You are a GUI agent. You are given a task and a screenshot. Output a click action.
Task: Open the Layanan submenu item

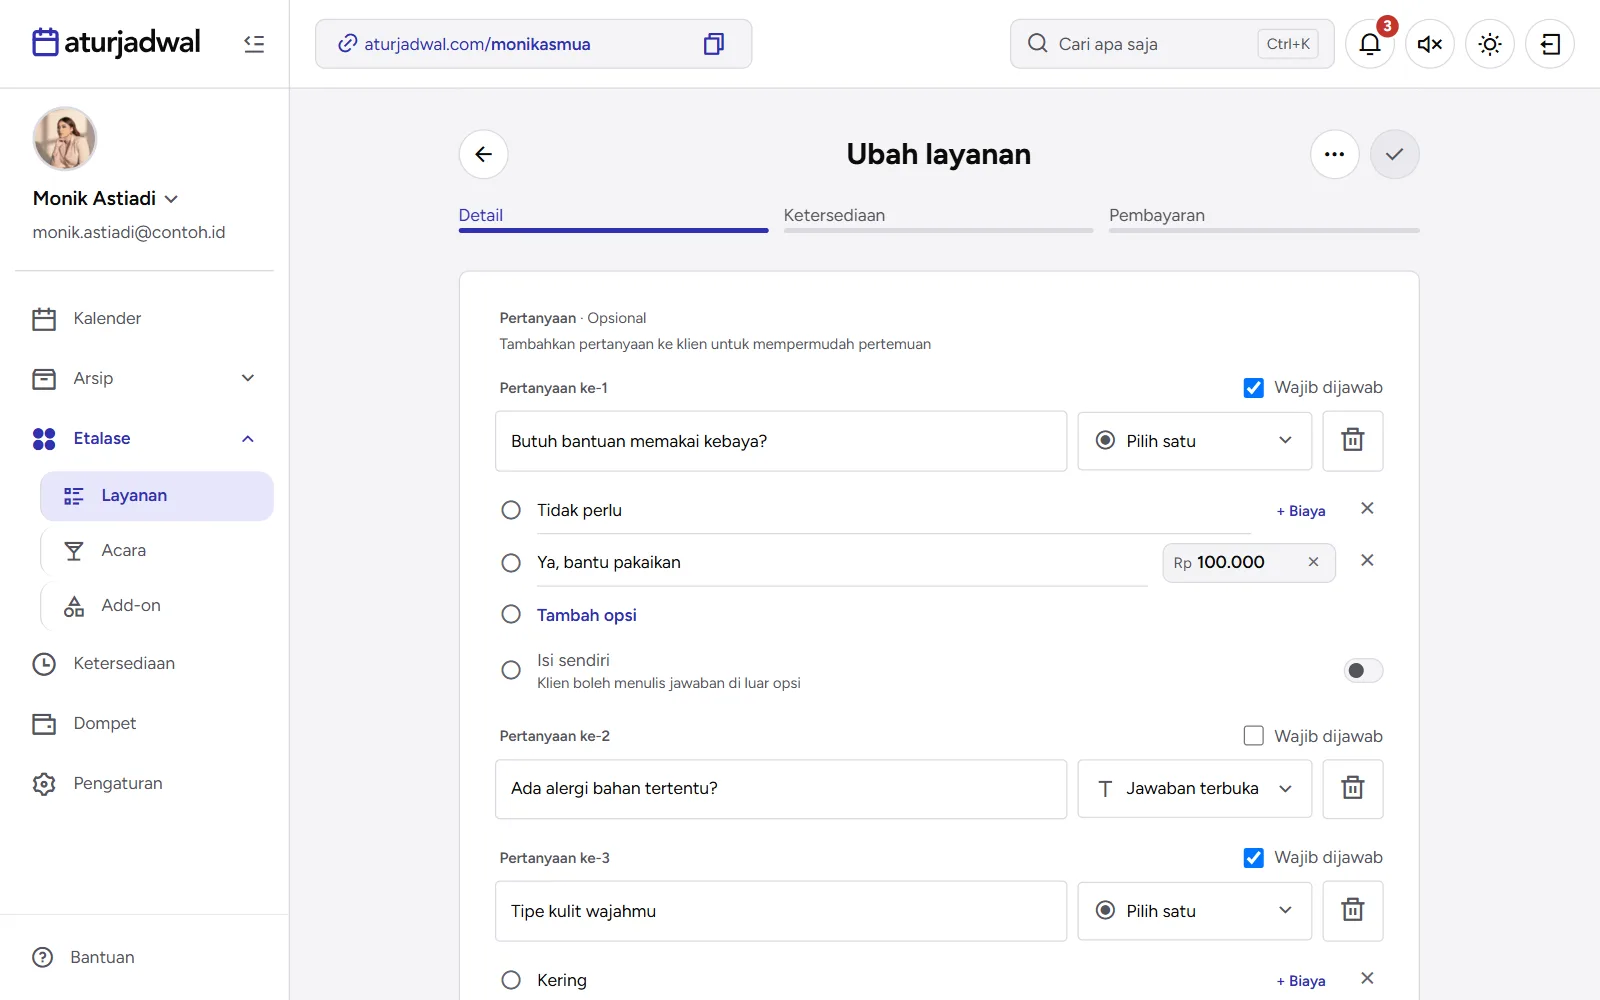click(157, 496)
